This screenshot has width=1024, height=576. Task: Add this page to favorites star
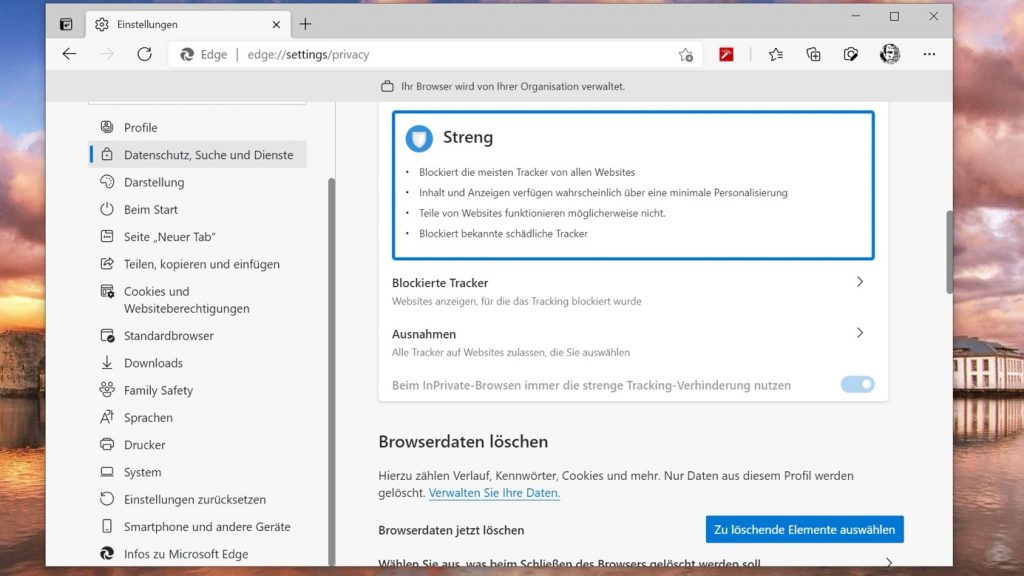point(685,55)
